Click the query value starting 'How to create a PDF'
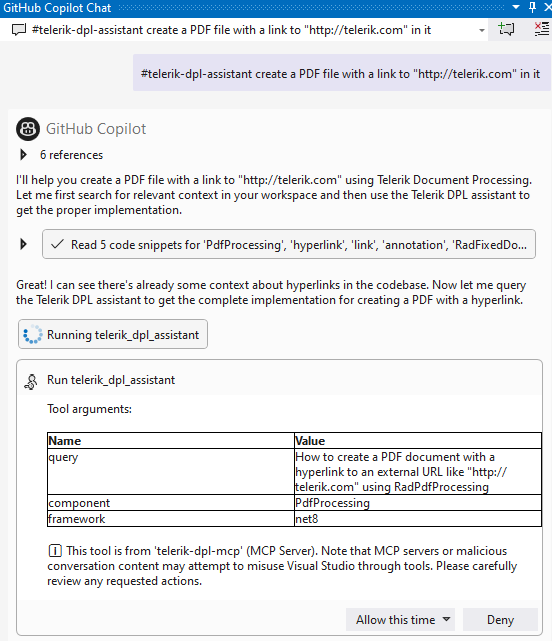 (x=418, y=471)
